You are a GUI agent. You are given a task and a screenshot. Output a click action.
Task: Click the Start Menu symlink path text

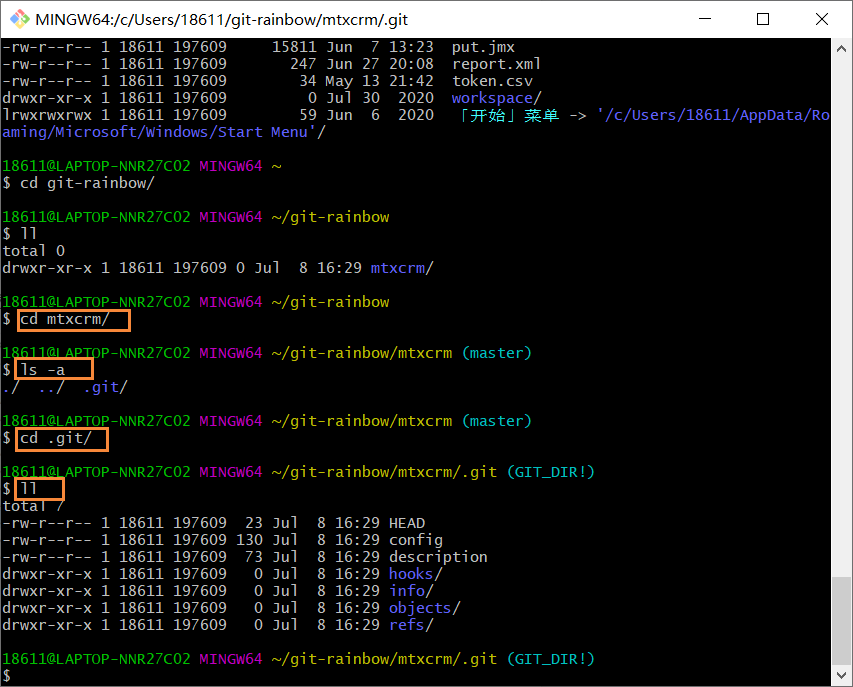click(416, 123)
